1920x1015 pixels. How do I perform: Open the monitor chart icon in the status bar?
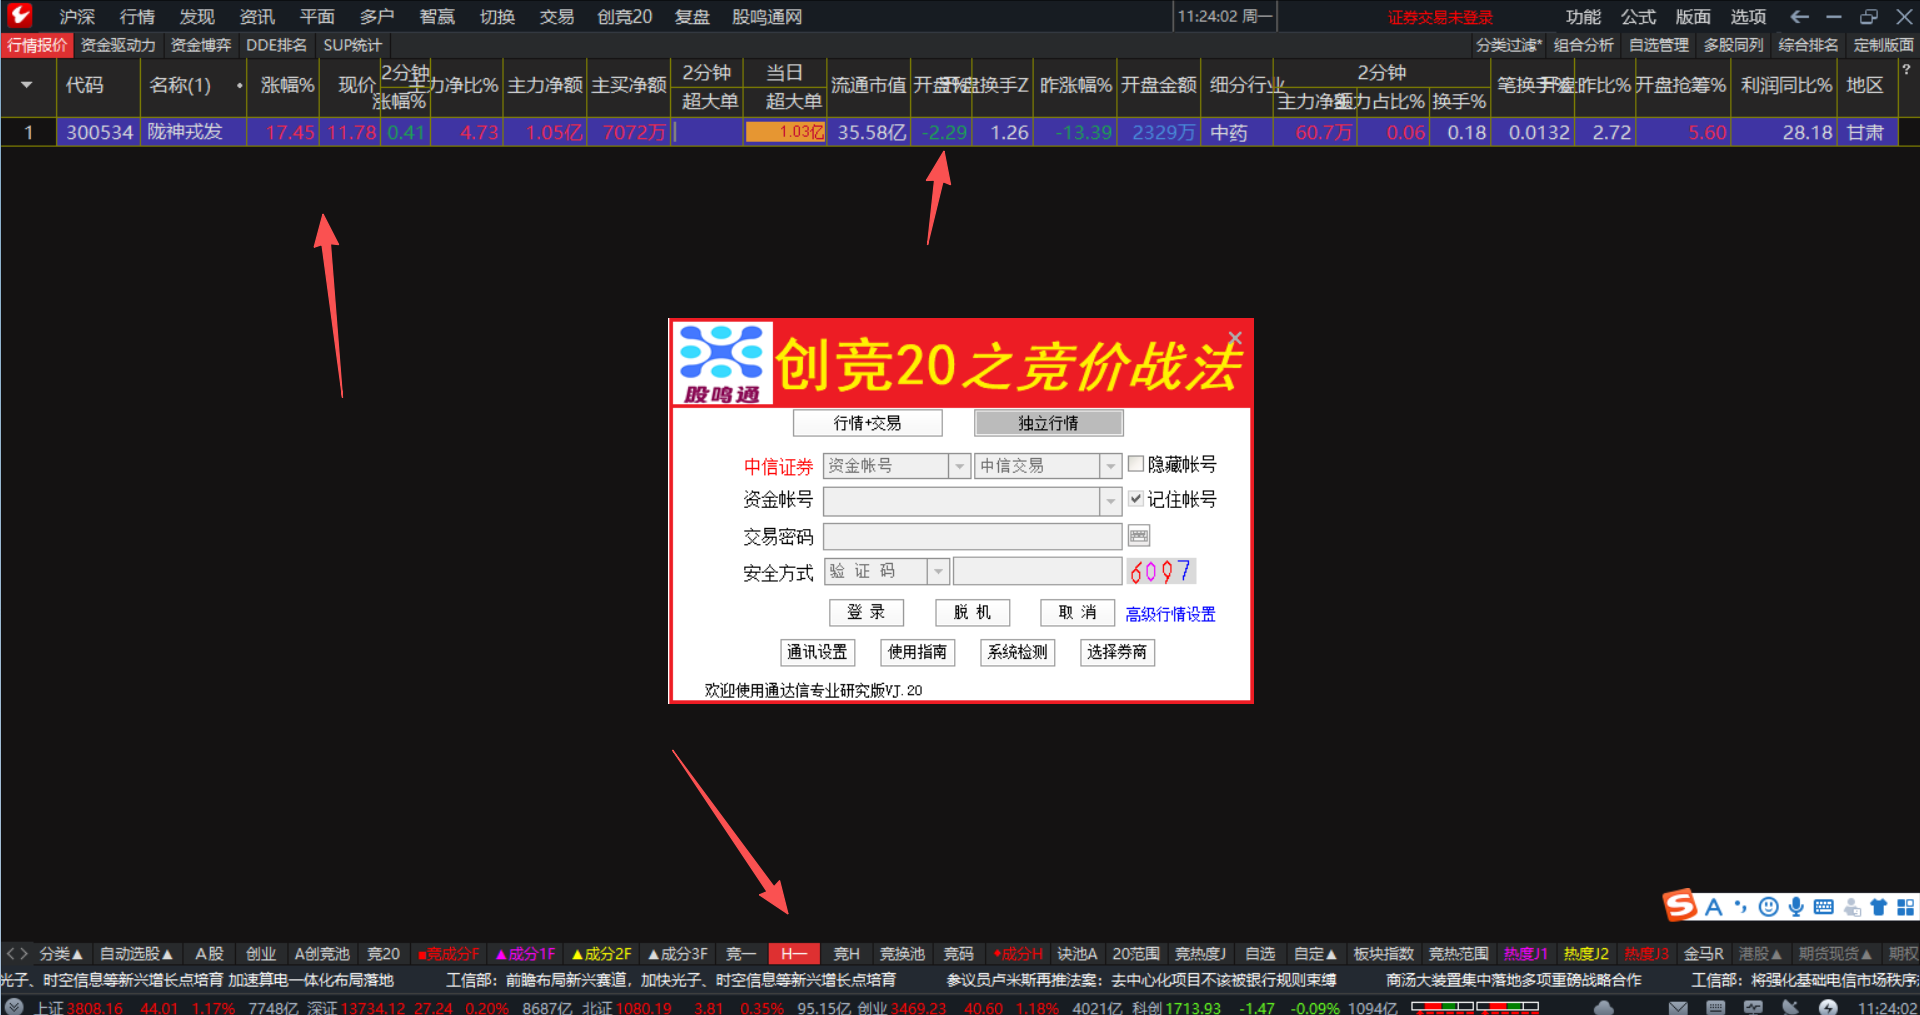coord(1753,1007)
